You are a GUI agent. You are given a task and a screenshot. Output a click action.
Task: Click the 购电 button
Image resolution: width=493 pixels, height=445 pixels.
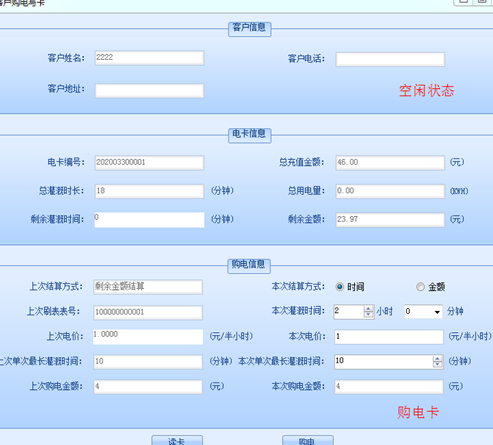tap(308, 440)
